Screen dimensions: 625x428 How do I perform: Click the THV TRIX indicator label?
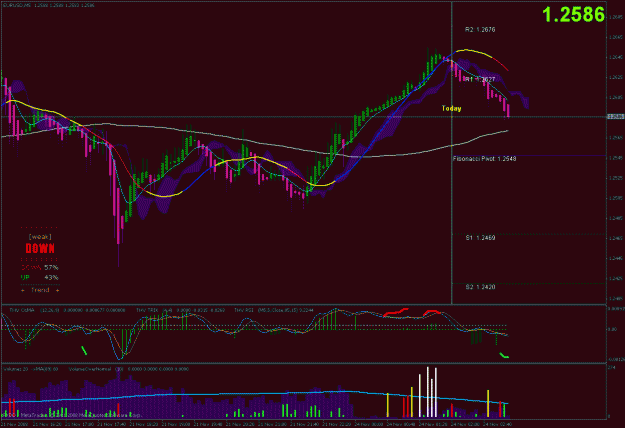point(147,310)
